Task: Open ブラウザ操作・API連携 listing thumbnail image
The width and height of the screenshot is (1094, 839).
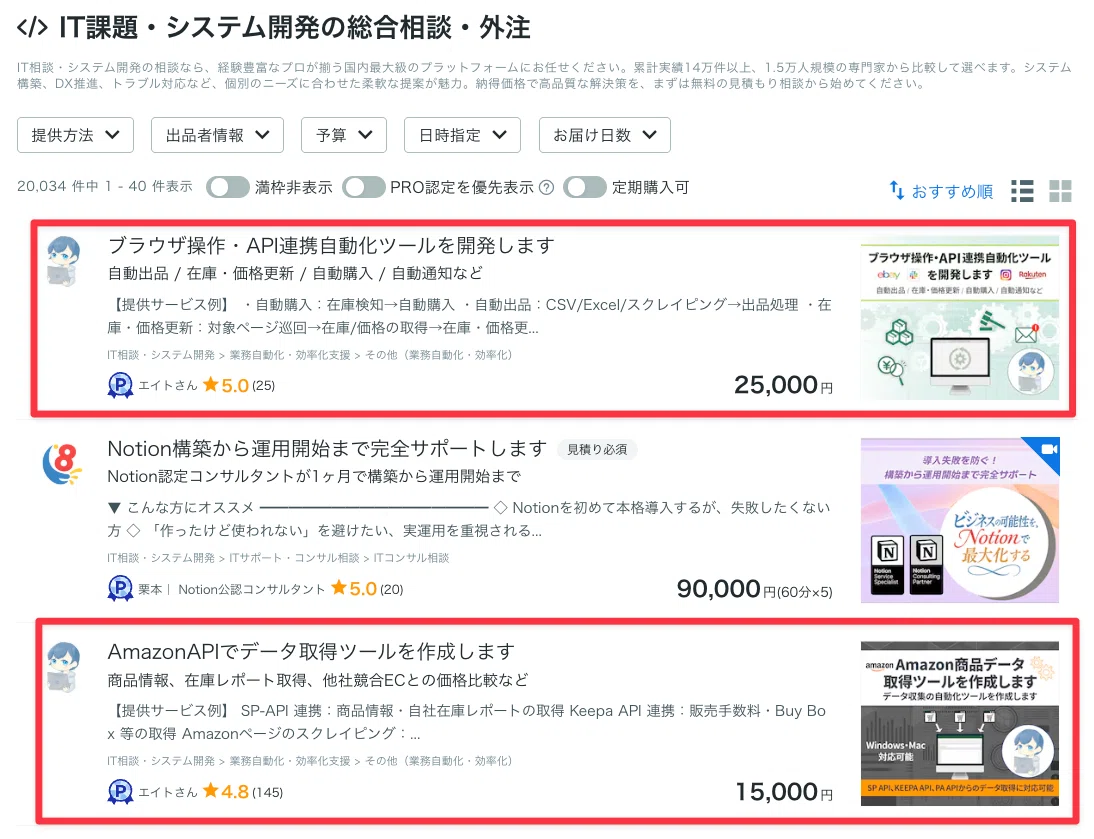Action: pyautogui.click(x=959, y=318)
